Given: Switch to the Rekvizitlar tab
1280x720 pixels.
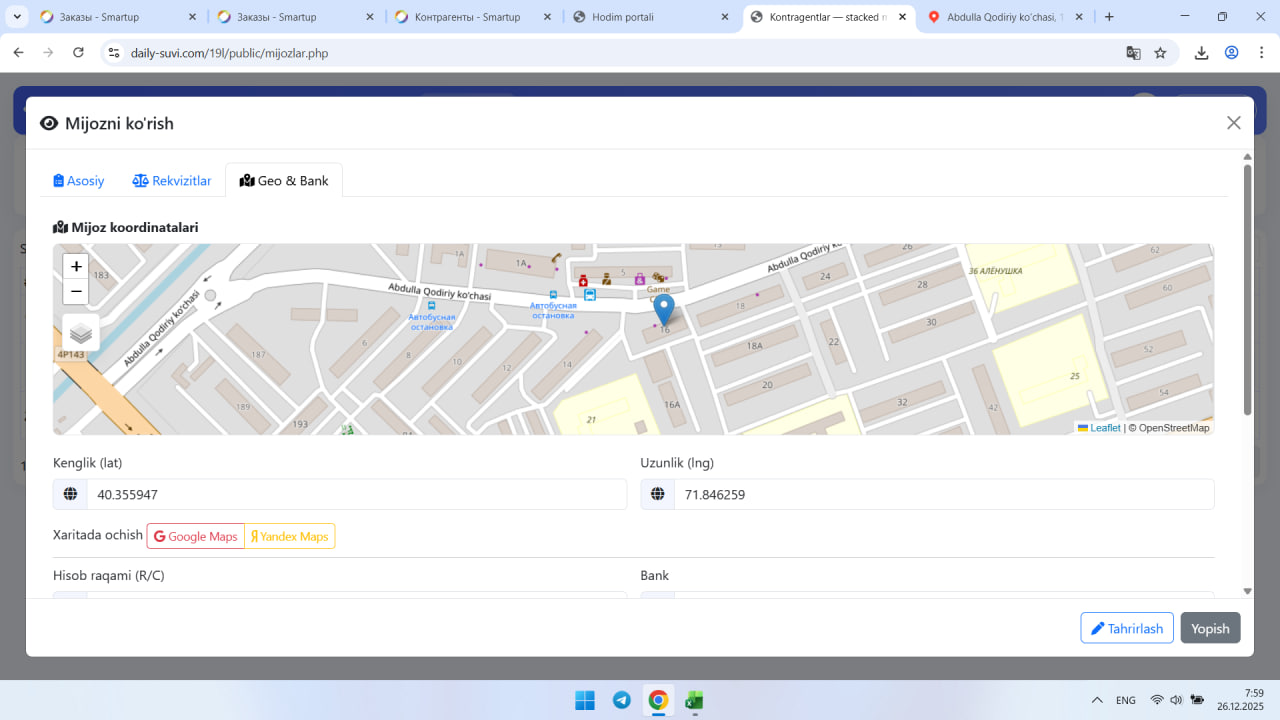Looking at the screenshot, I should pos(172,181).
